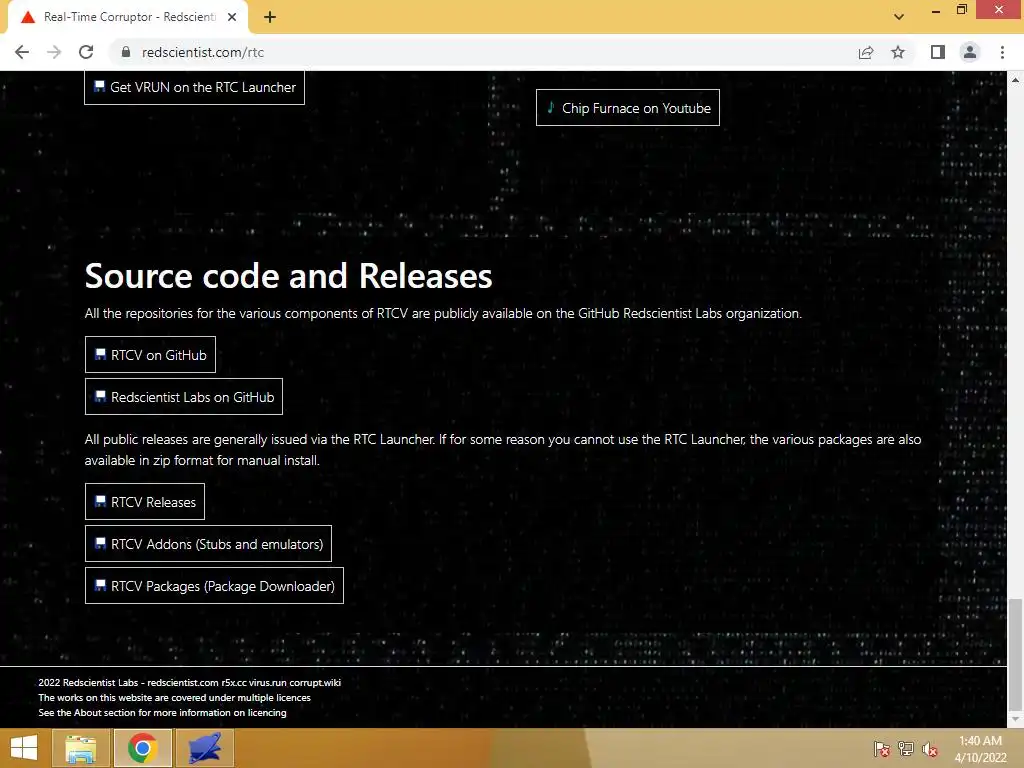Reload the page with refresh icon
Viewport: 1024px width, 768px height.
(86, 52)
